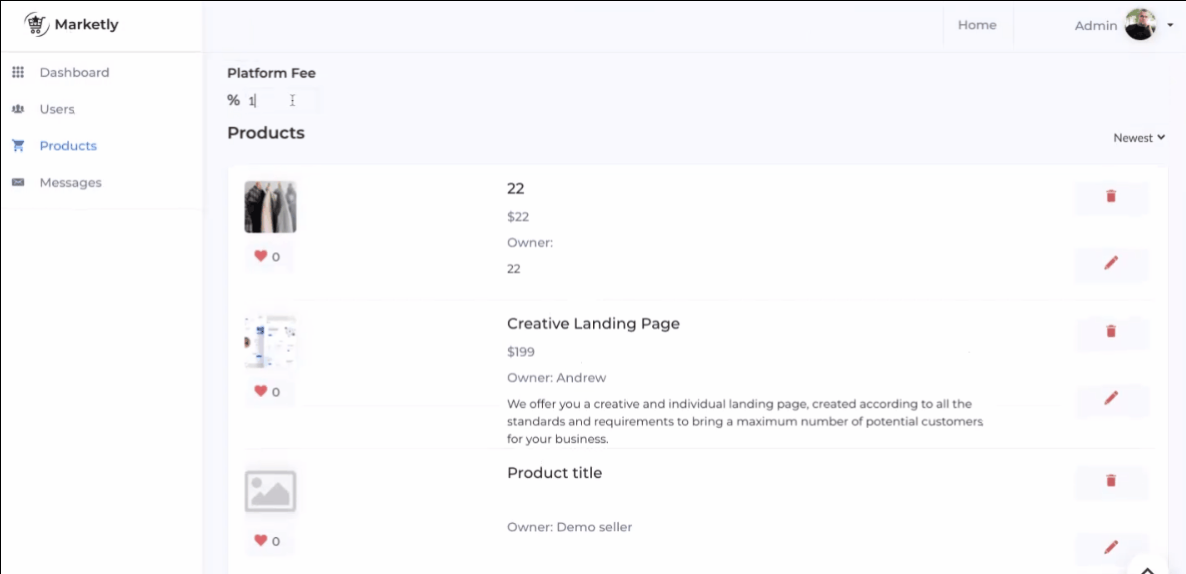
Task: Like the product titled 22
Action: coord(262,256)
